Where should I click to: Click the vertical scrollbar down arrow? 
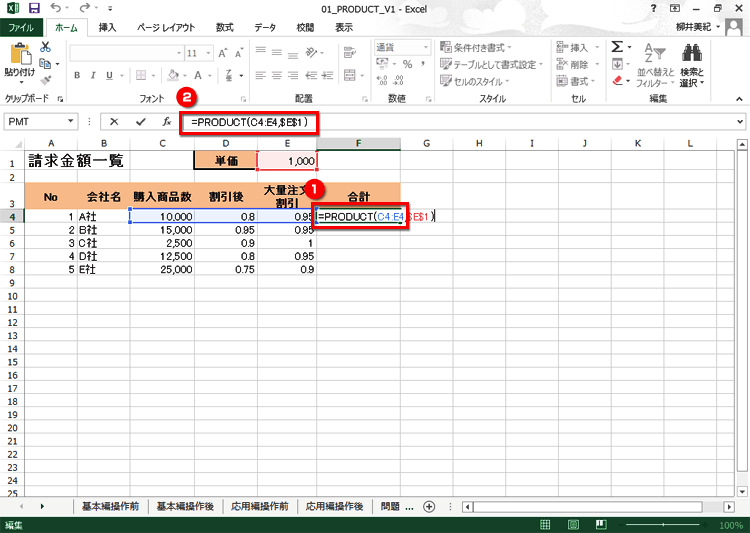coord(742,491)
